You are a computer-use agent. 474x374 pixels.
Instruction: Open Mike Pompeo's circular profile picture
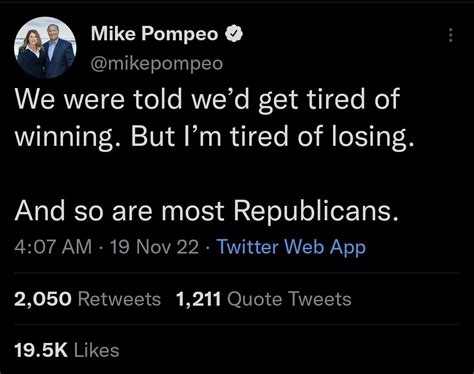click(45, 48)
